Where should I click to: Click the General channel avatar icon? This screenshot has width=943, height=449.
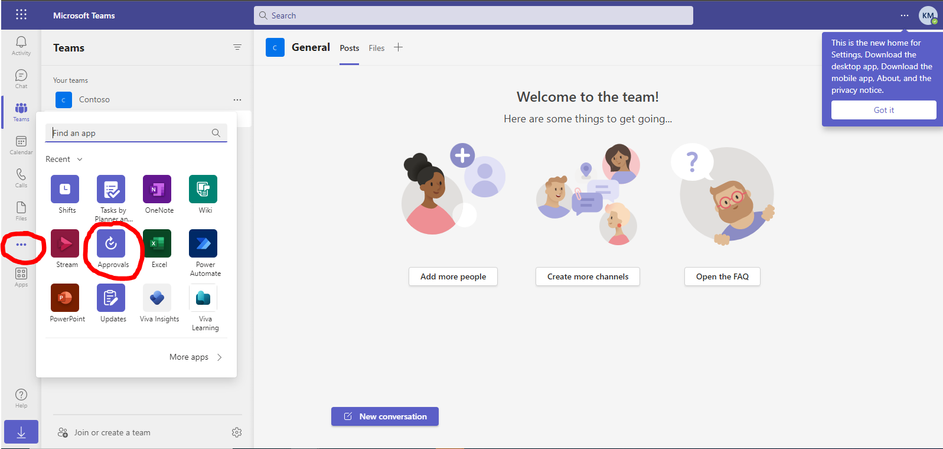click(x=275, y=47)
